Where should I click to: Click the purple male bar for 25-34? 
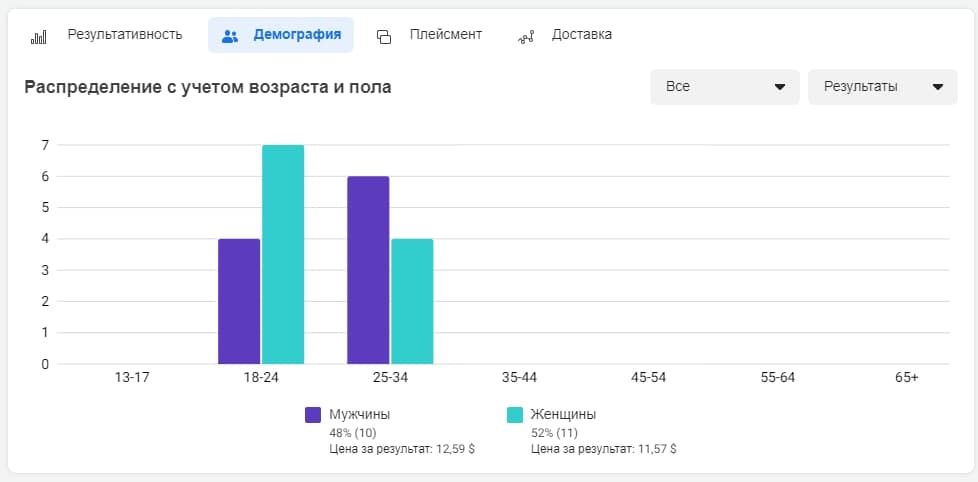pos(368,270)
